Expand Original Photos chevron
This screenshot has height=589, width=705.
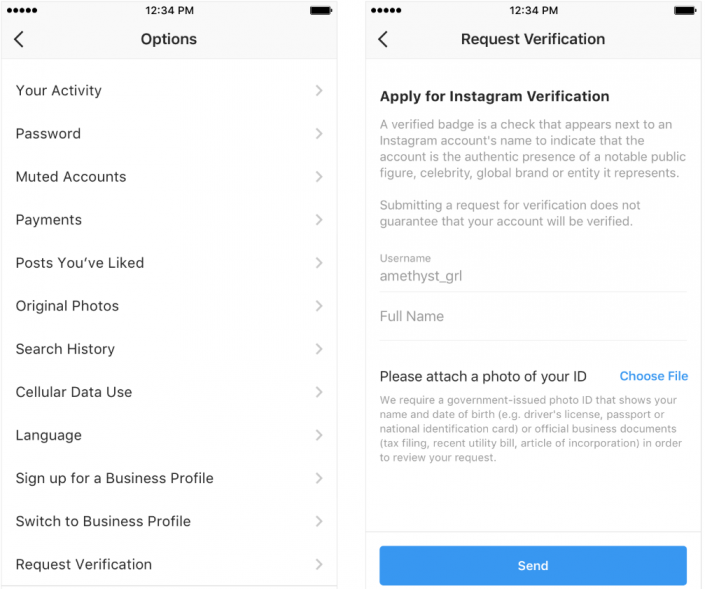[318, 306]
